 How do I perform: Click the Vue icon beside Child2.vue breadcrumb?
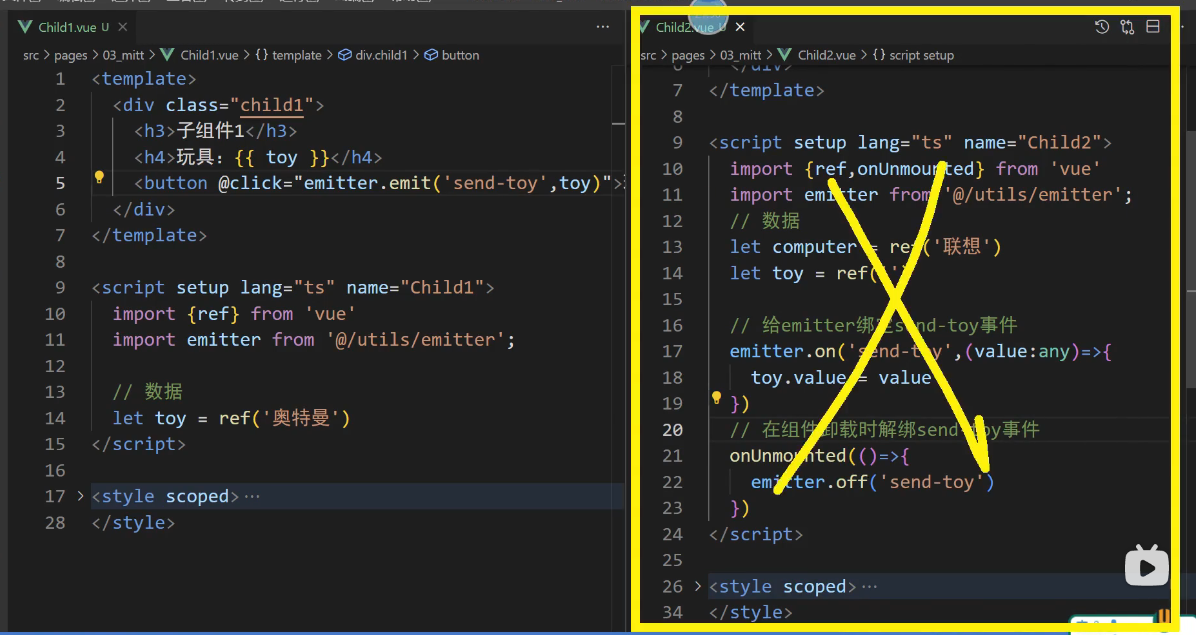[x=784, y=55]
